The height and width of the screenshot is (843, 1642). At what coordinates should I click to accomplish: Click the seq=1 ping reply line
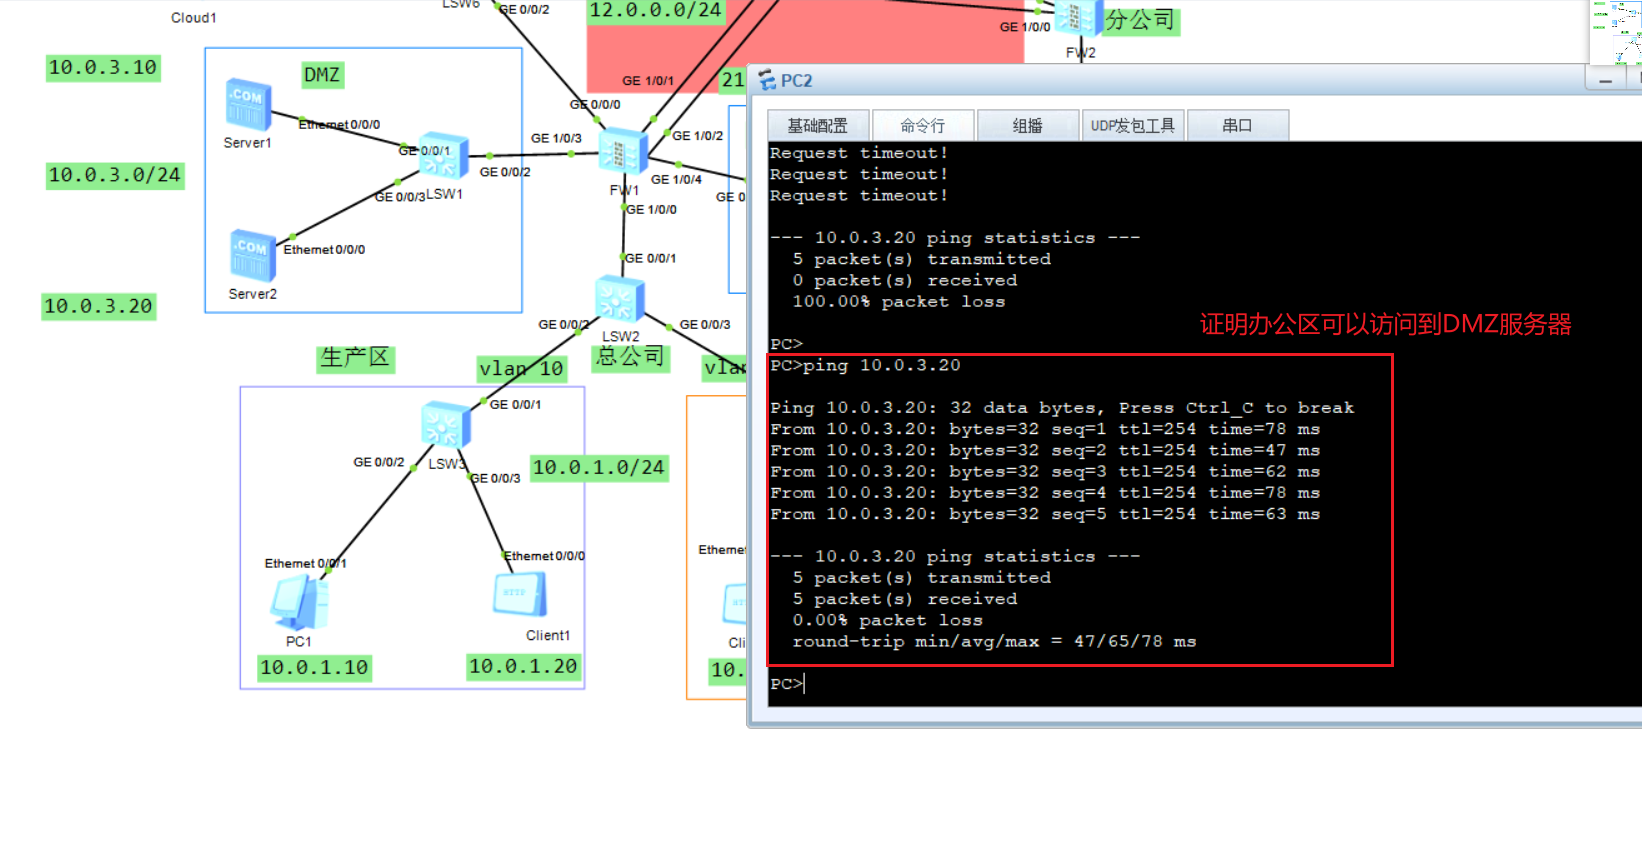pos(1045,429)
